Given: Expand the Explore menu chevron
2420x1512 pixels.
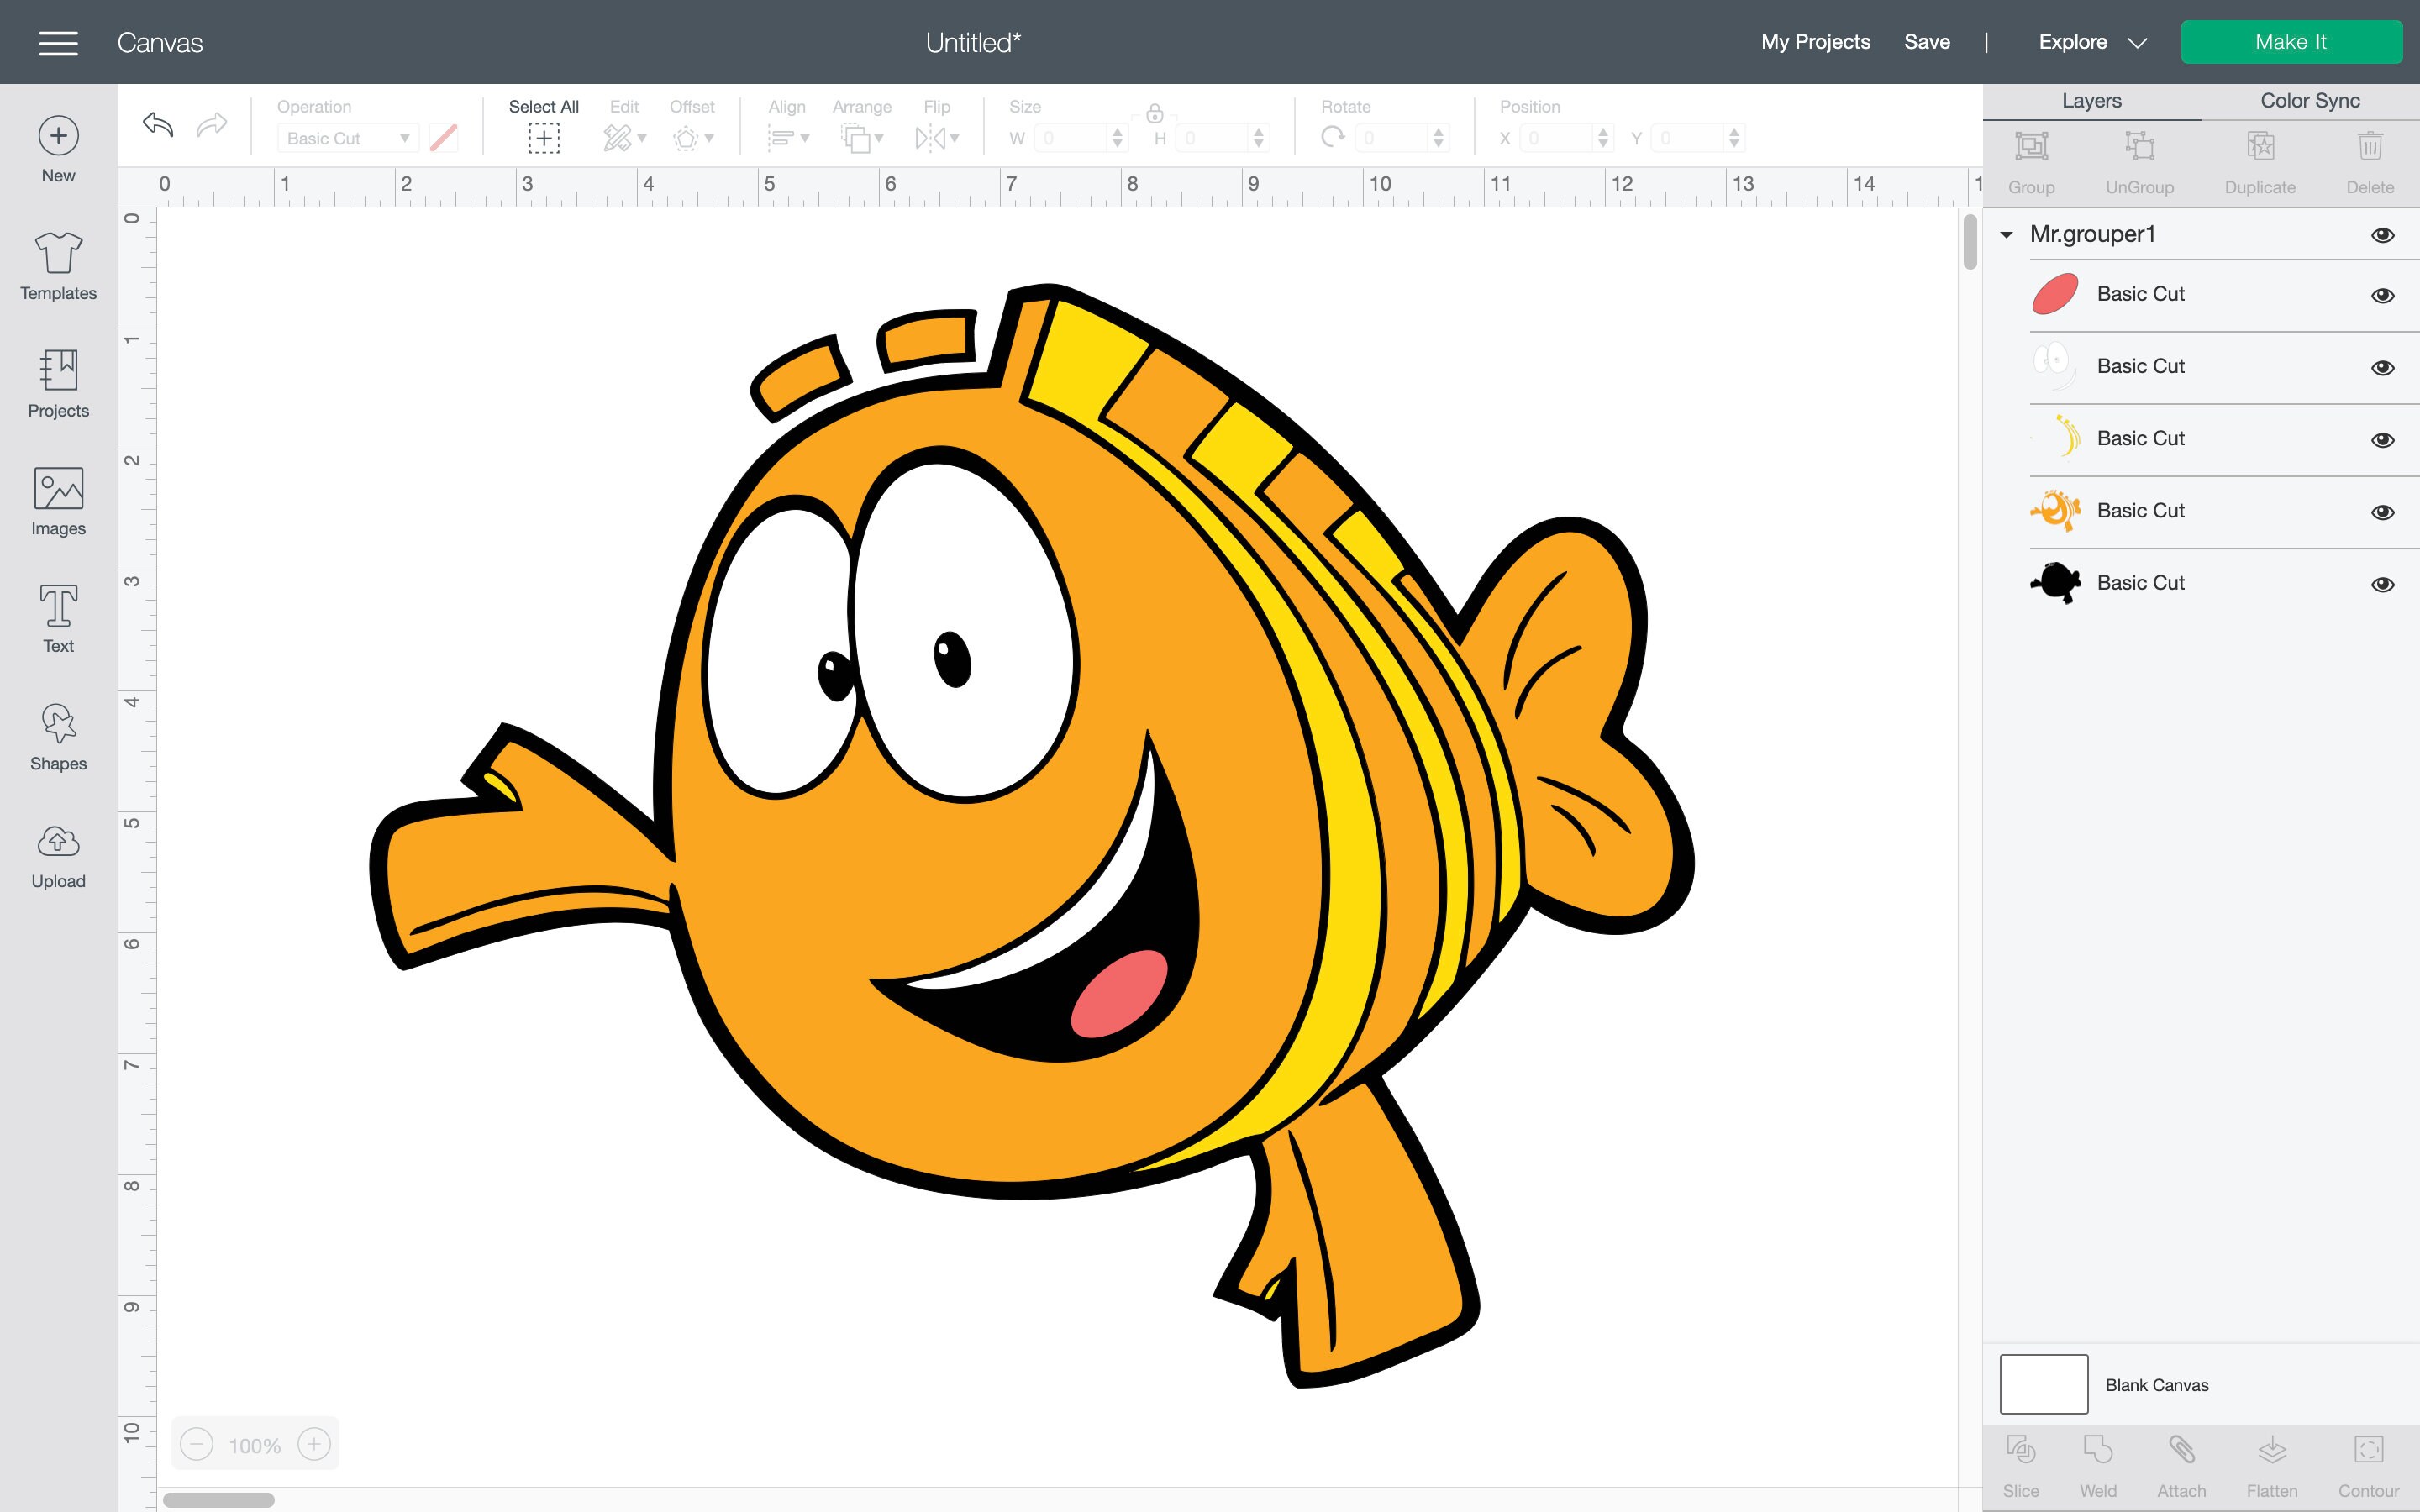Looking at the screenshot, I should [2138, 42].
